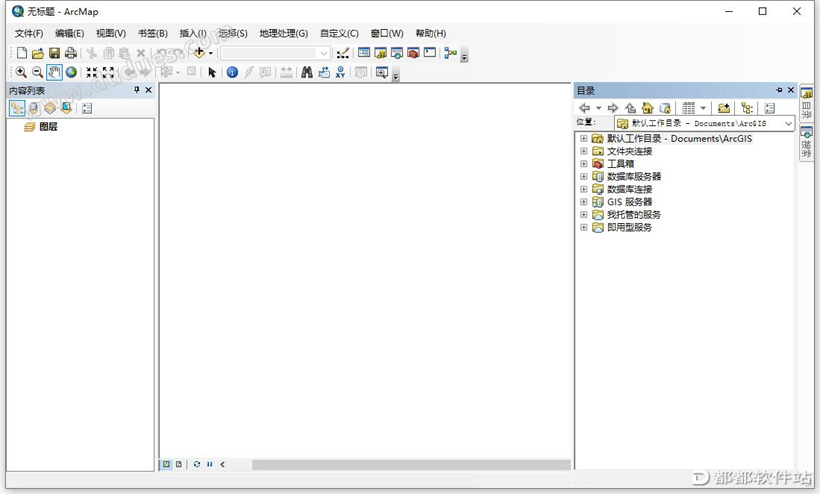Image resolution: width=820 pixels, height=494 pixels.
Task: Go up one level in Catalog
Action: pyautogui.click(x=631, y=108)
